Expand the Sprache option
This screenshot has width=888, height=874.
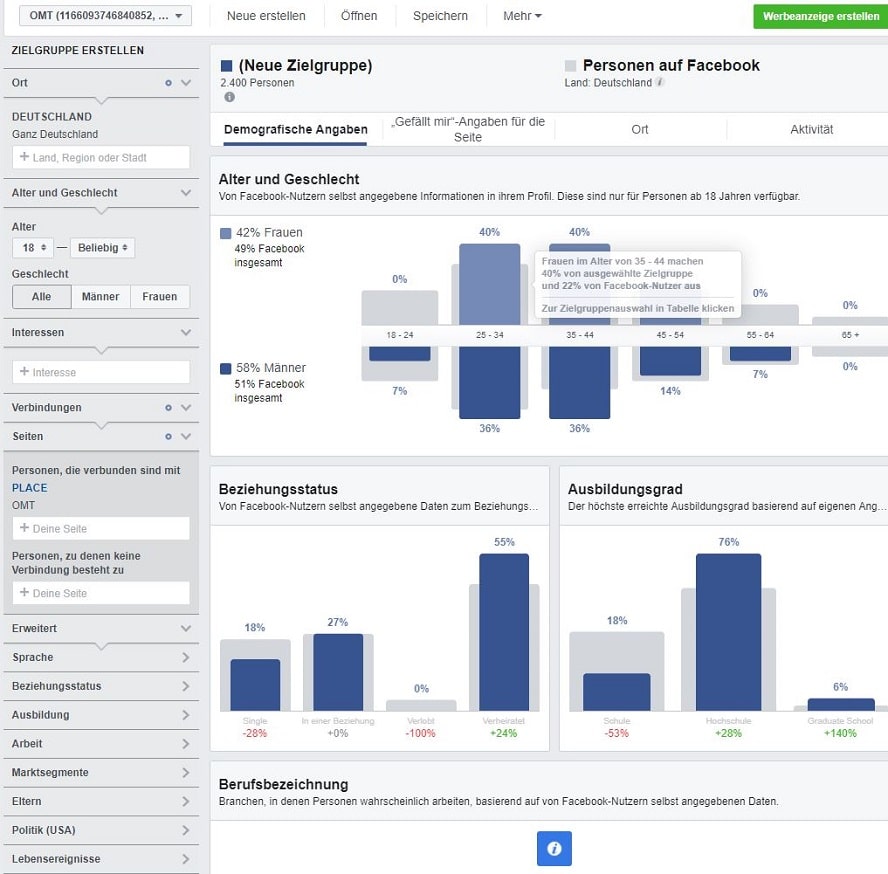[x=101, y=658]
